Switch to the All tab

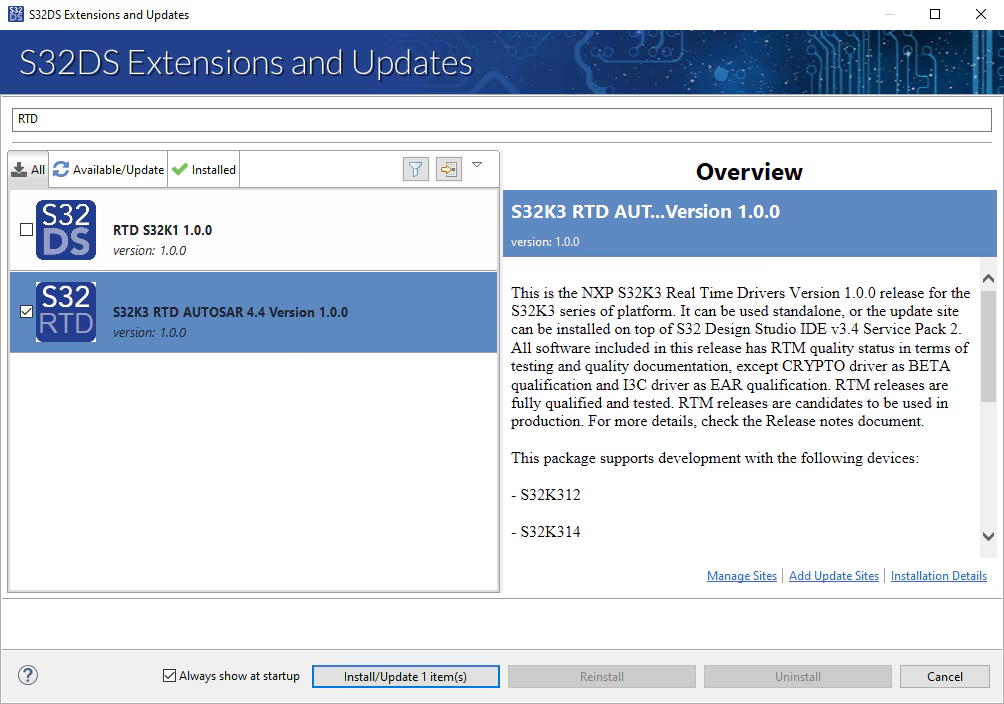coord(29,170)
